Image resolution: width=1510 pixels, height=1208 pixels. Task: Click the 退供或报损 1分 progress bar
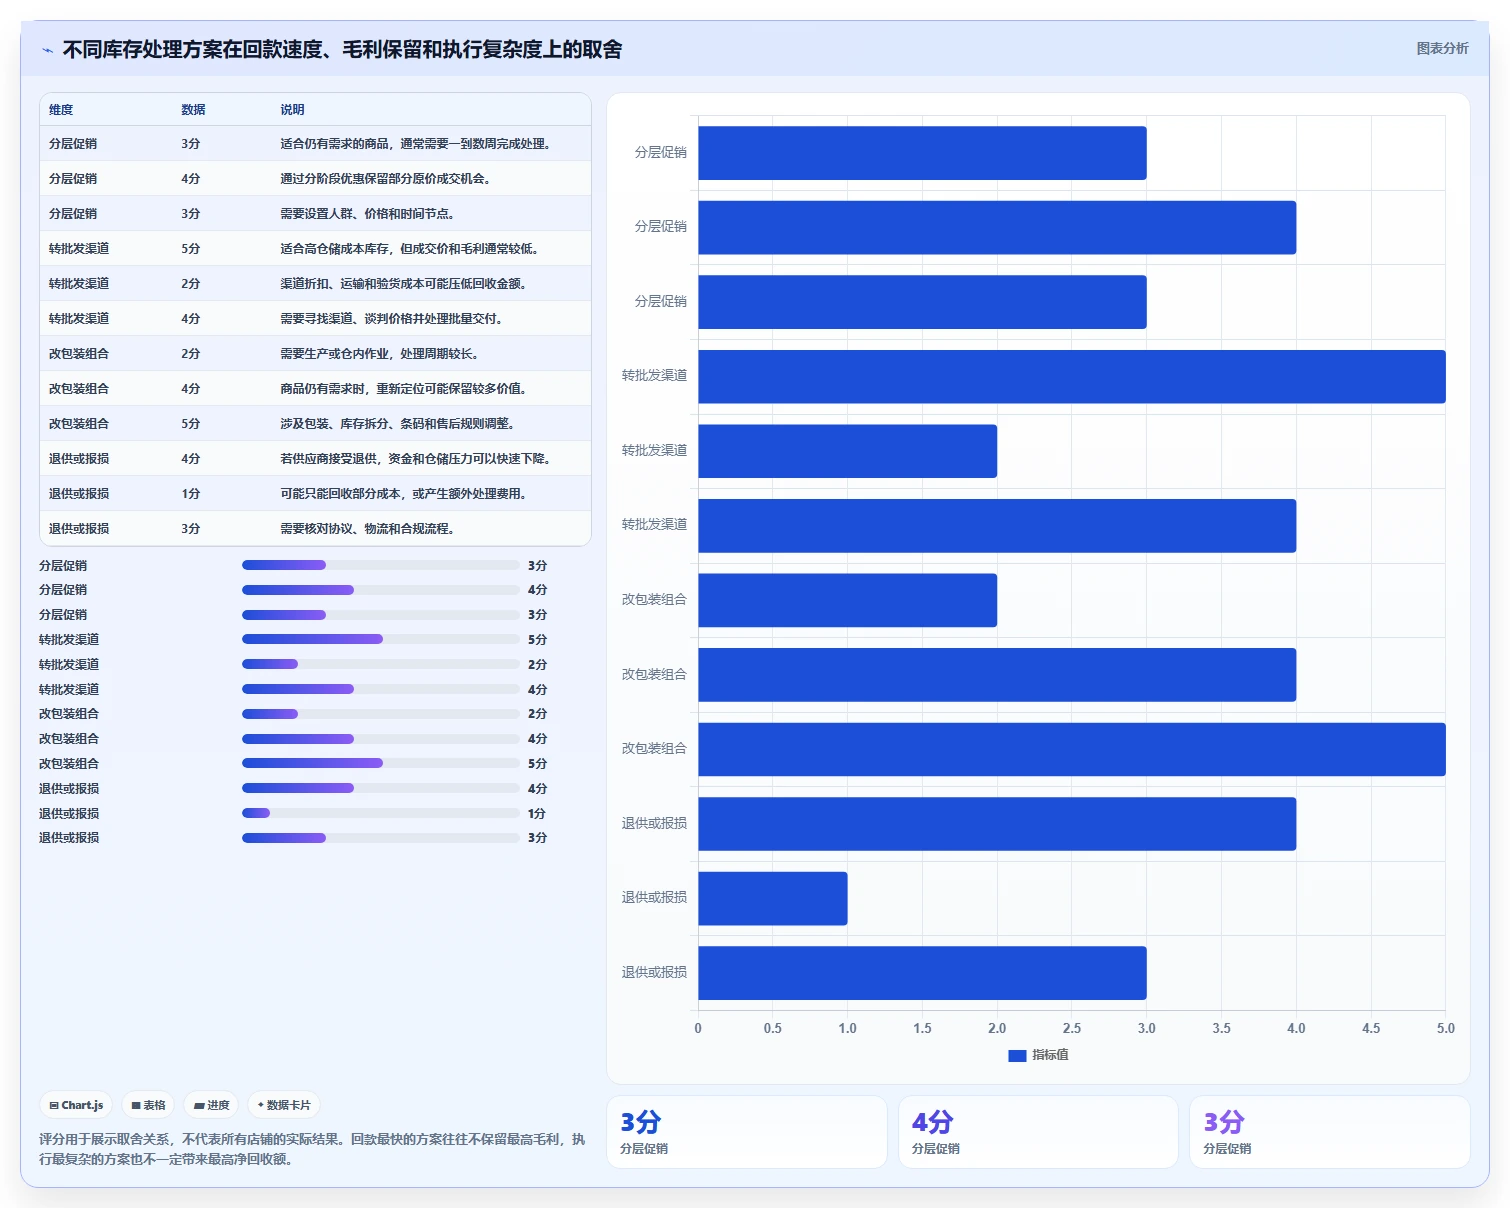point(380,813)
